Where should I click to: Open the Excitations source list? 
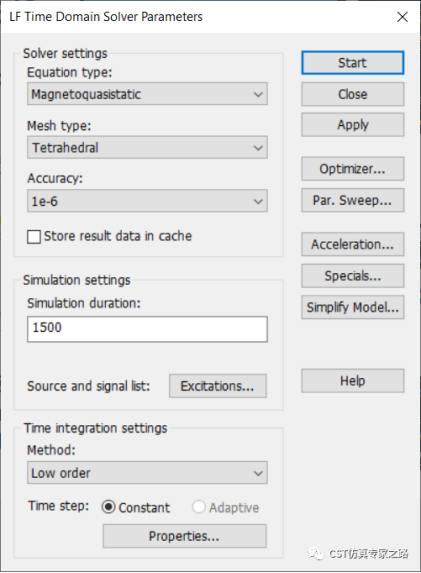[218, 386]
